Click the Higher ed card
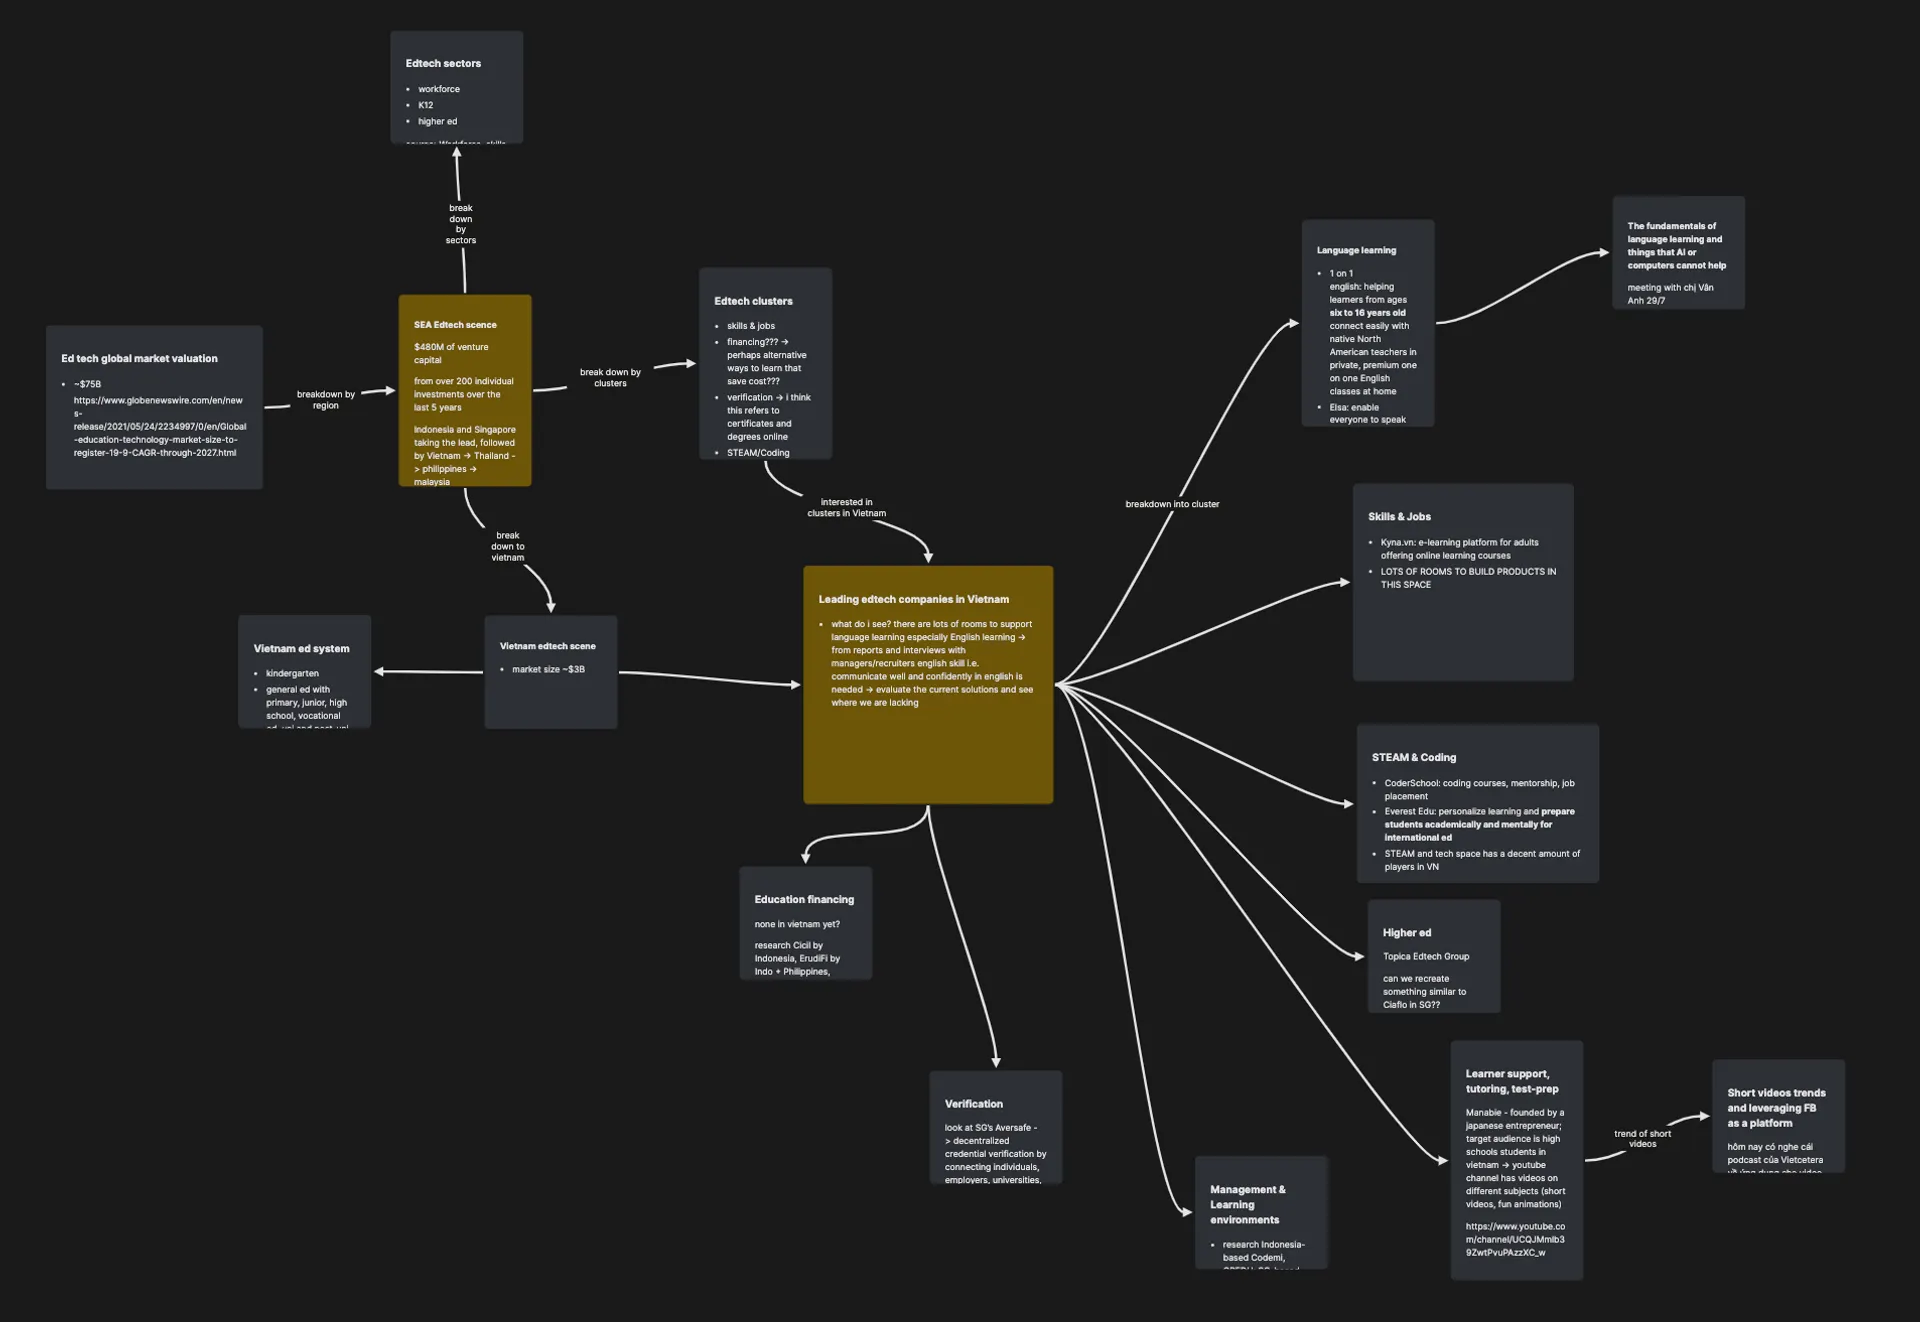1920x1322 pixels. pos(1433,956)
